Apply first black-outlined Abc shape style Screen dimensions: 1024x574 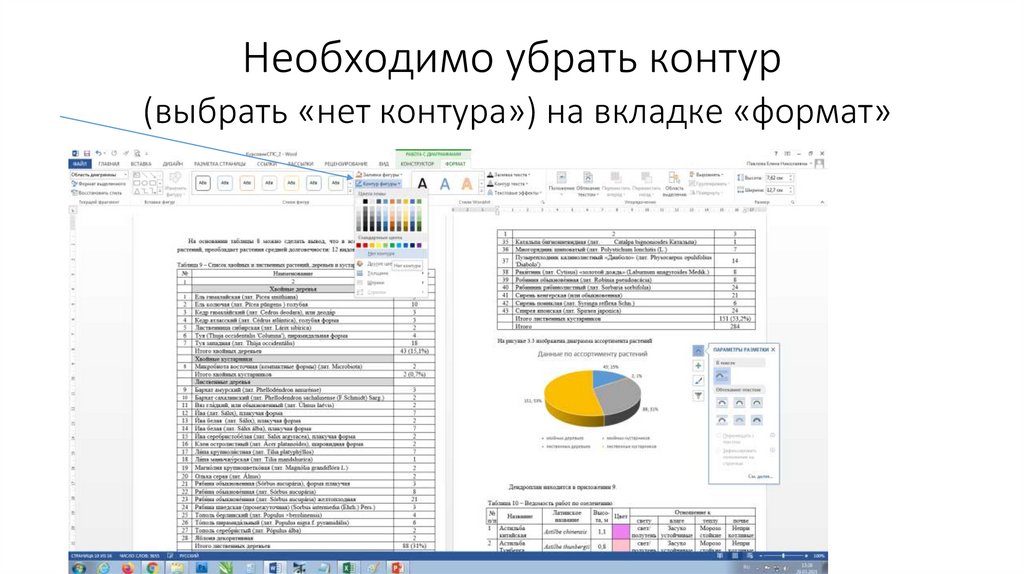[203, 183]
